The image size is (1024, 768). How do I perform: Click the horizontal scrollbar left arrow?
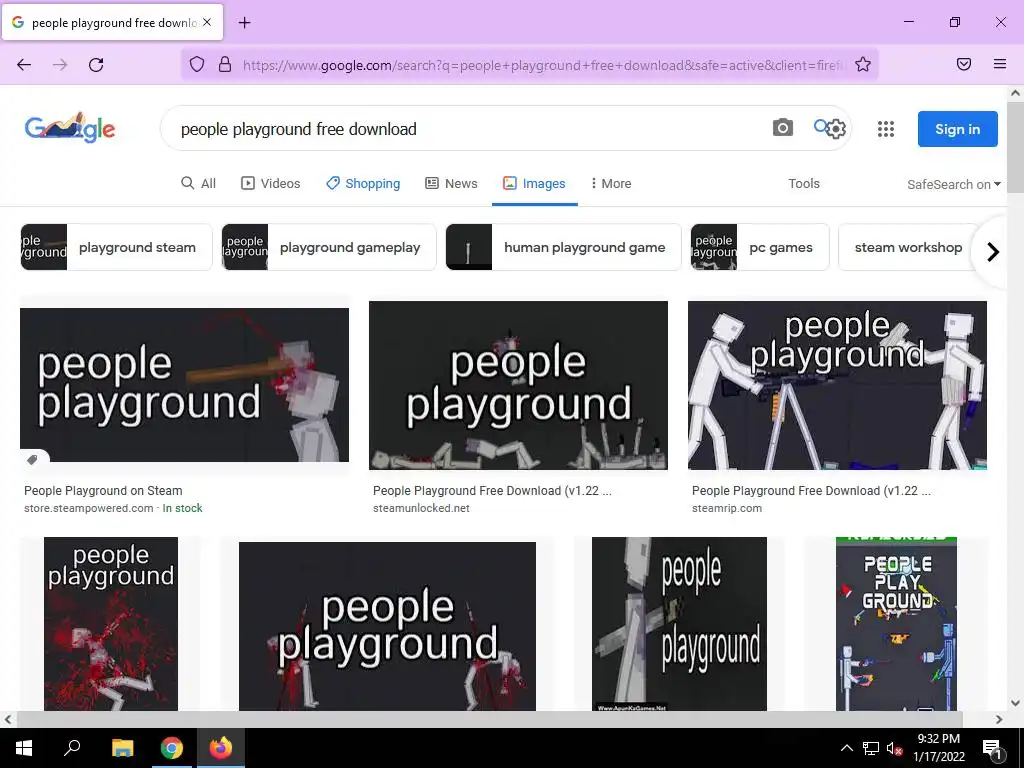pos(8,719)
